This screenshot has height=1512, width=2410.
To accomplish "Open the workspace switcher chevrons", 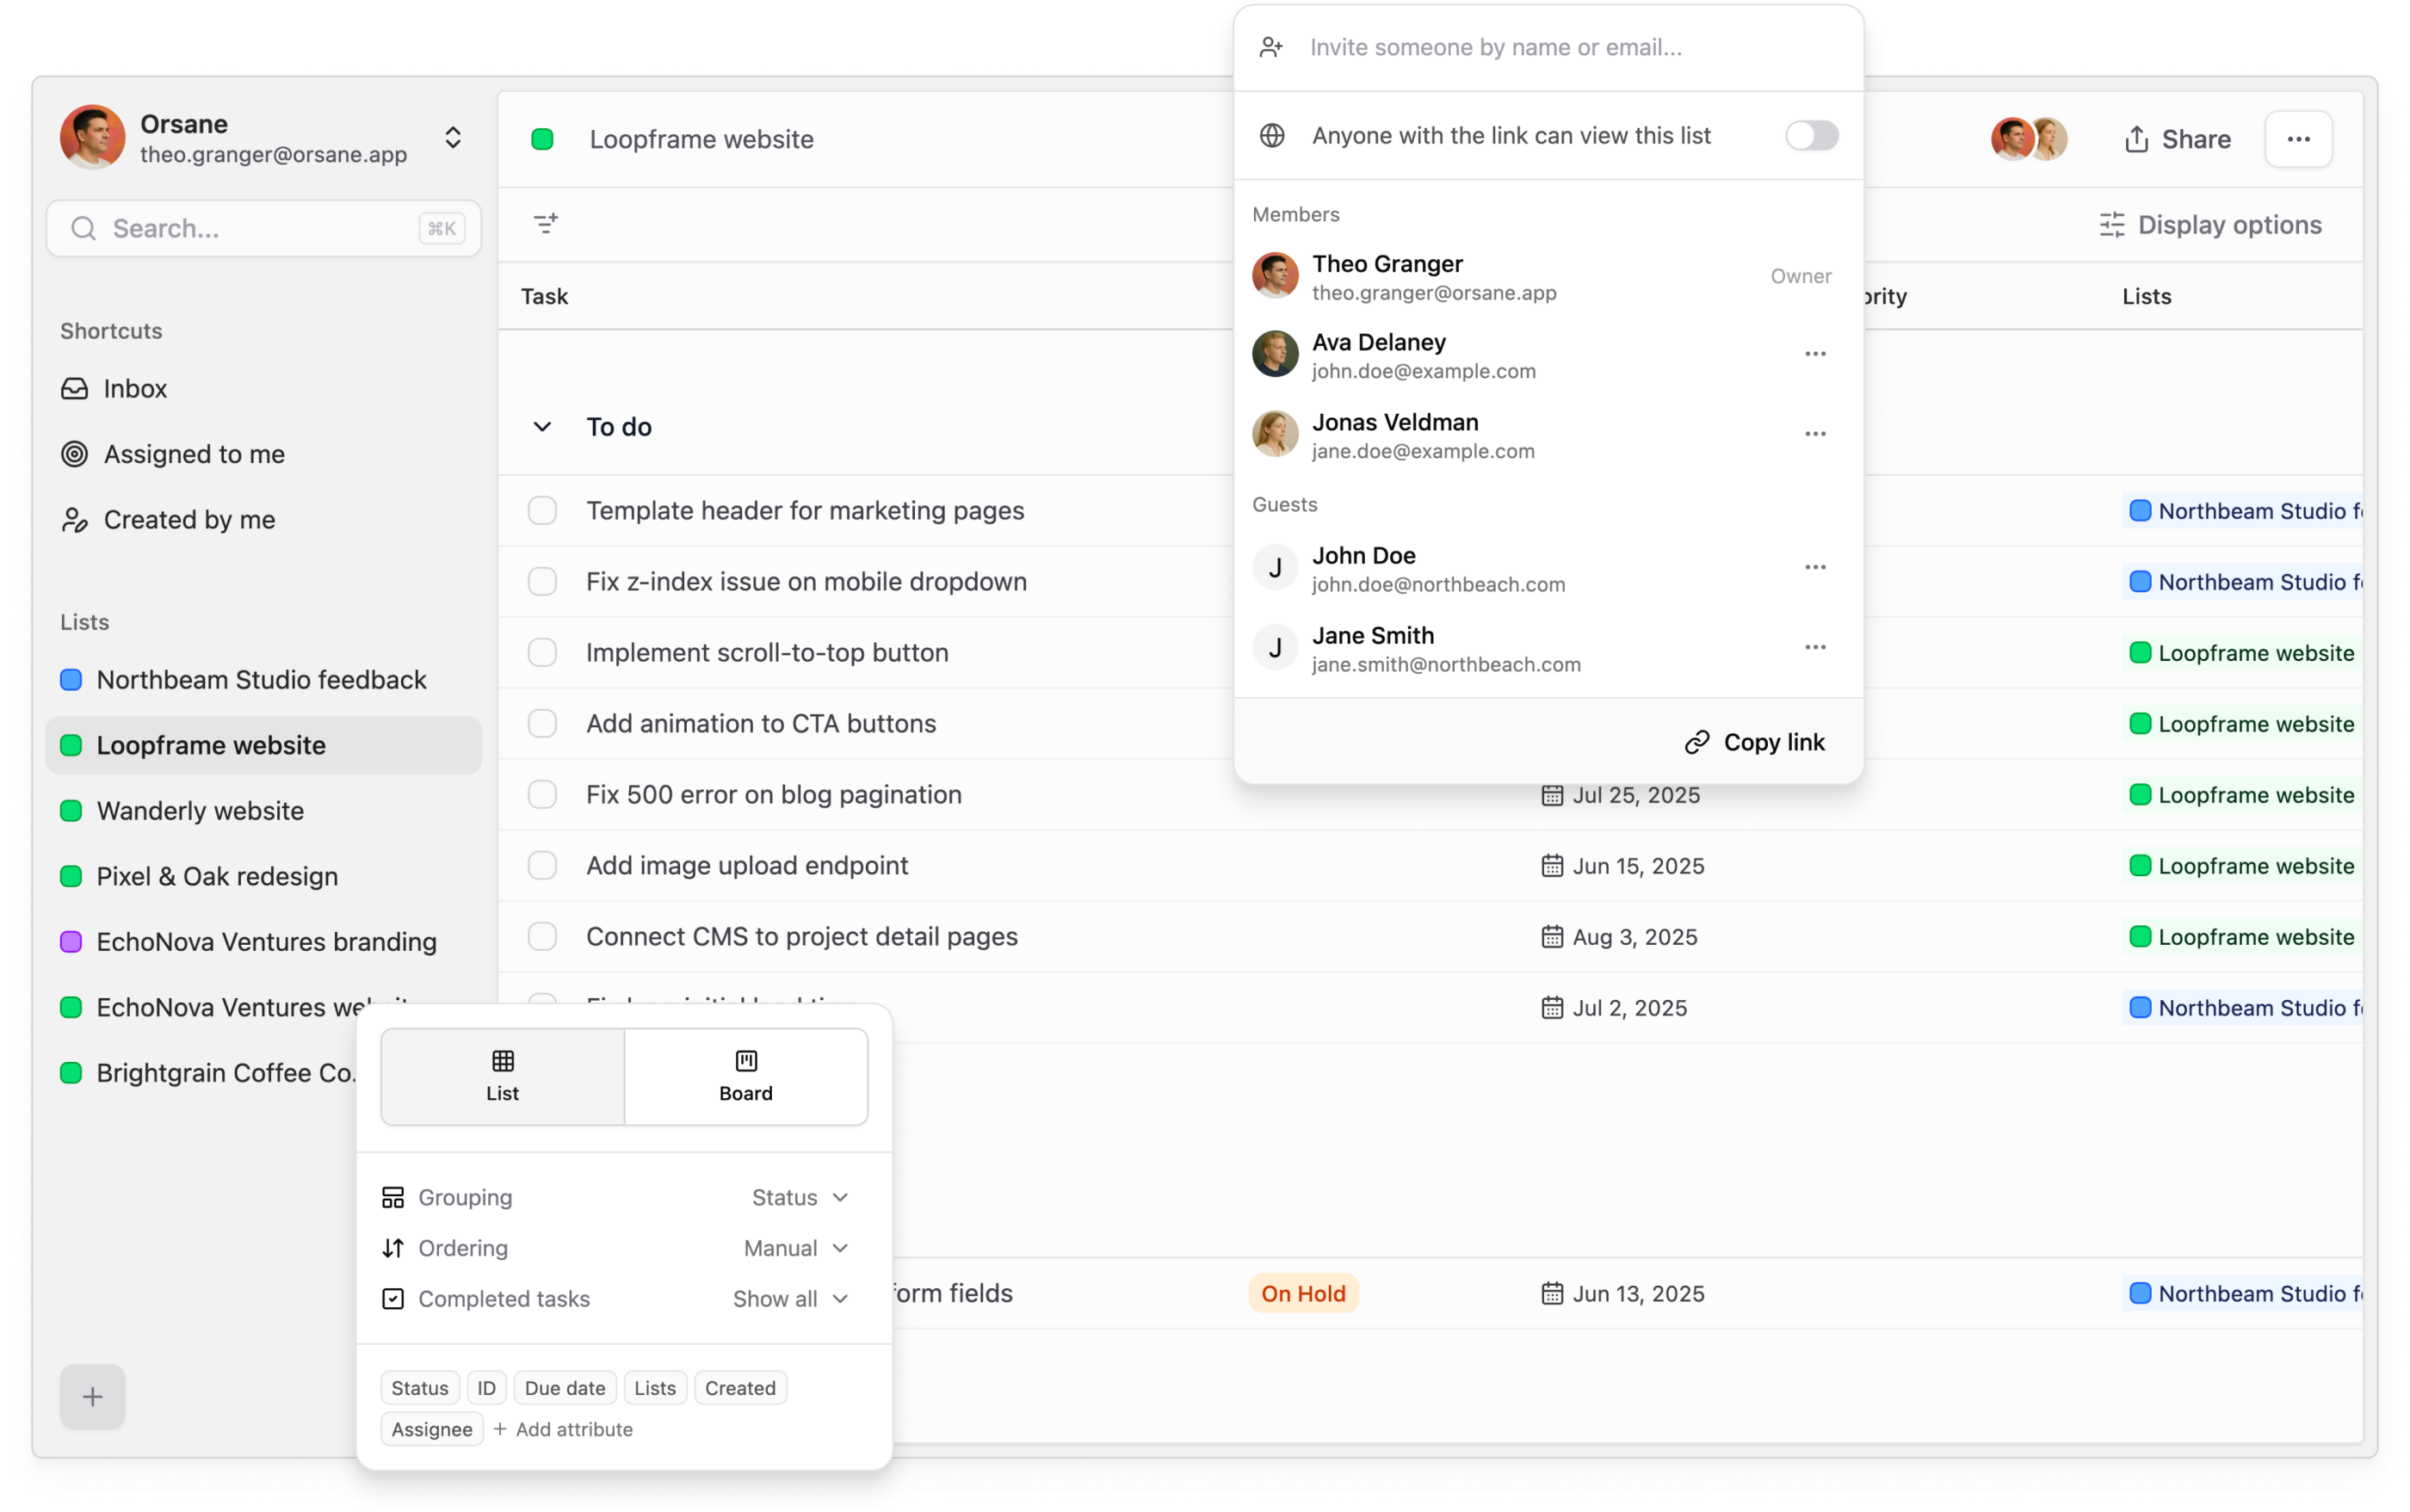I will [453, 137].
